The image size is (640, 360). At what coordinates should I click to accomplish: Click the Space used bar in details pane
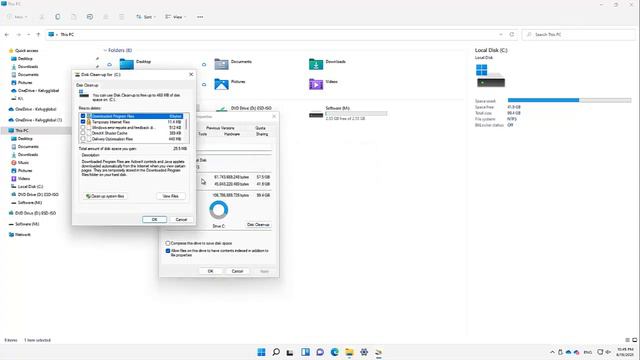pos(569,100)
